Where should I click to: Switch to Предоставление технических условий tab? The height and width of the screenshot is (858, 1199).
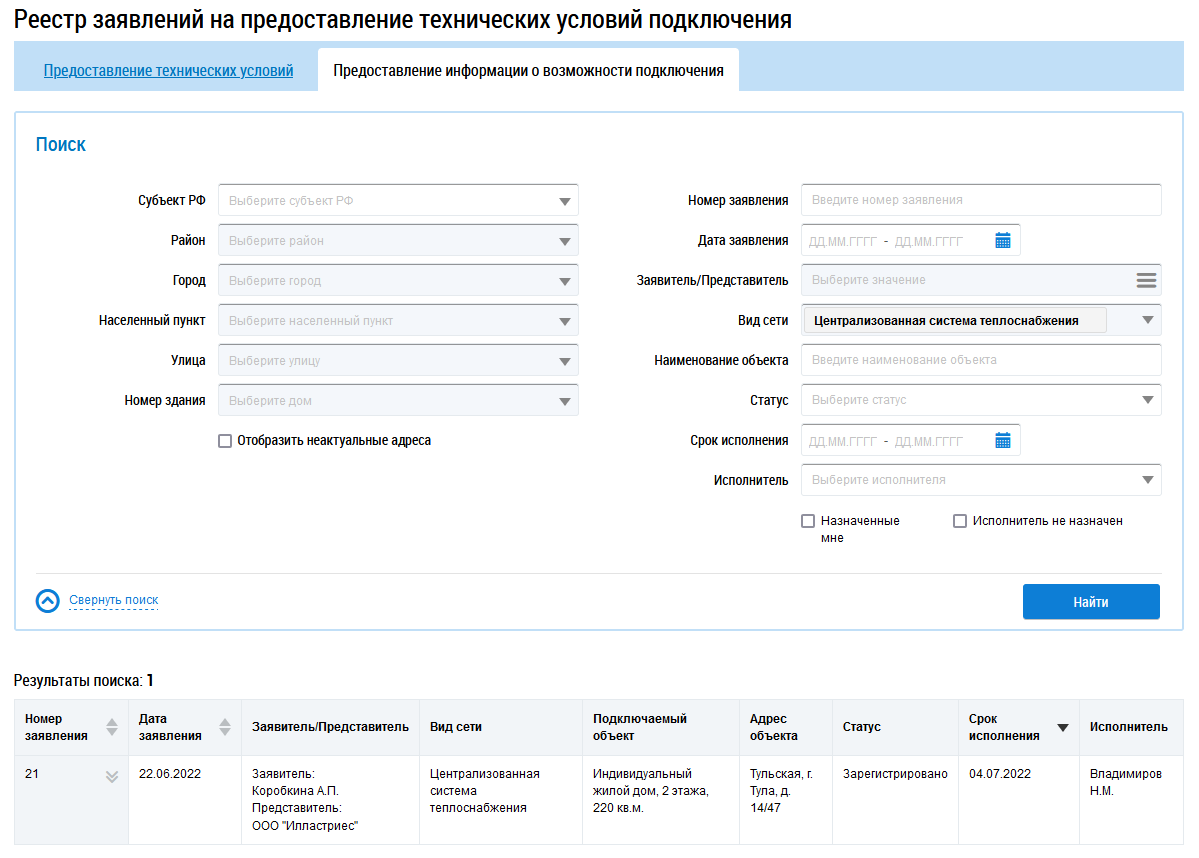pos(168,71)
